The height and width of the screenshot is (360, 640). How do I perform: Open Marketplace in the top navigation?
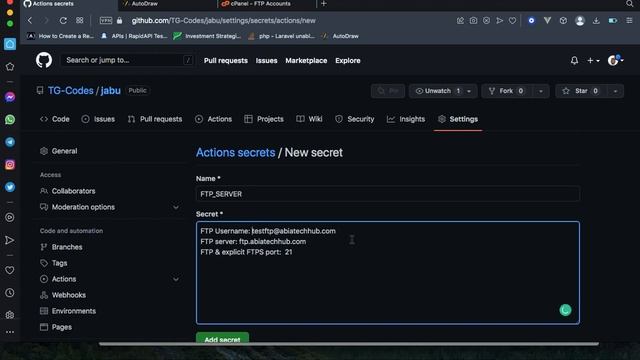coord(306,60)
